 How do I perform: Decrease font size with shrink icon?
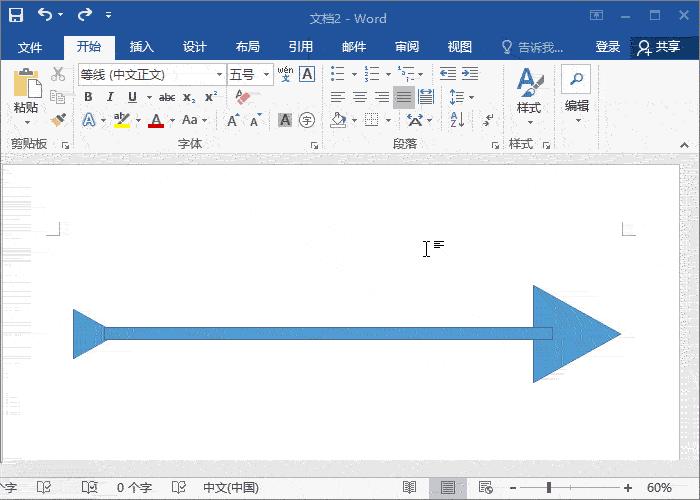coord(255,120)
